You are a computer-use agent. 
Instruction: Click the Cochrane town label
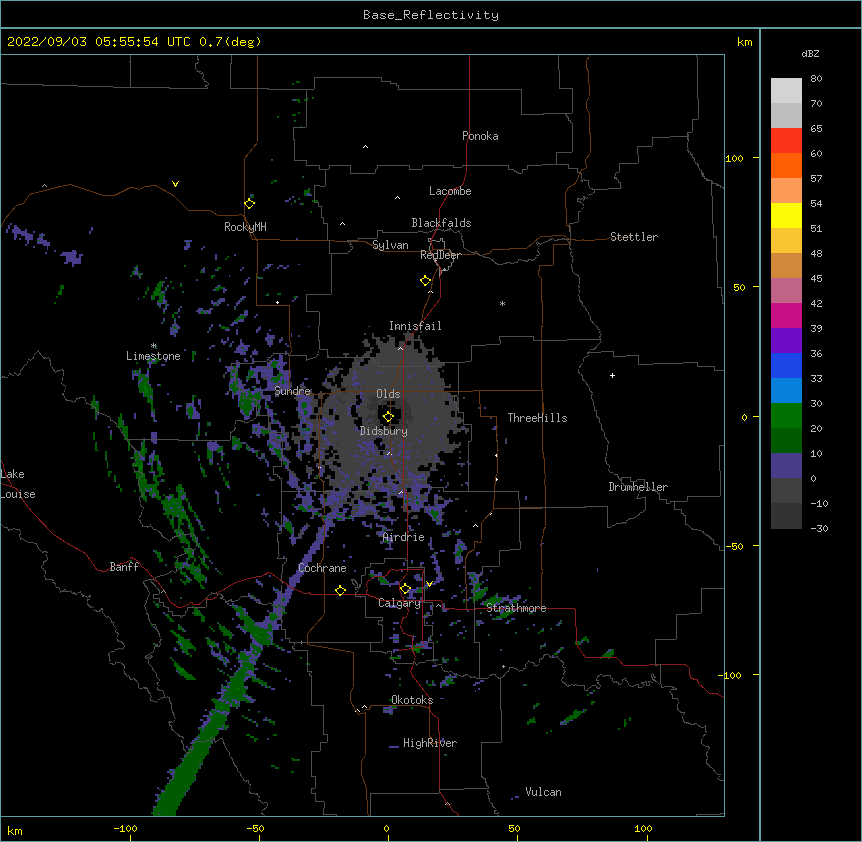(x=322, y=568)
